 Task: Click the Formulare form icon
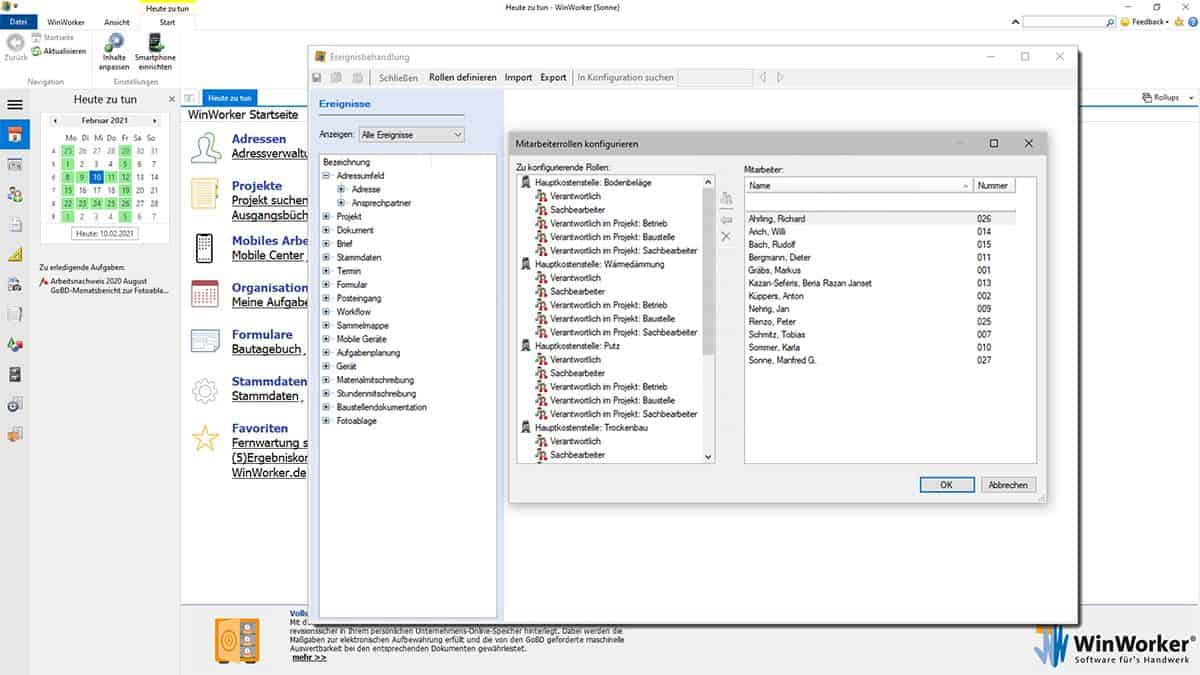(205, 342)
